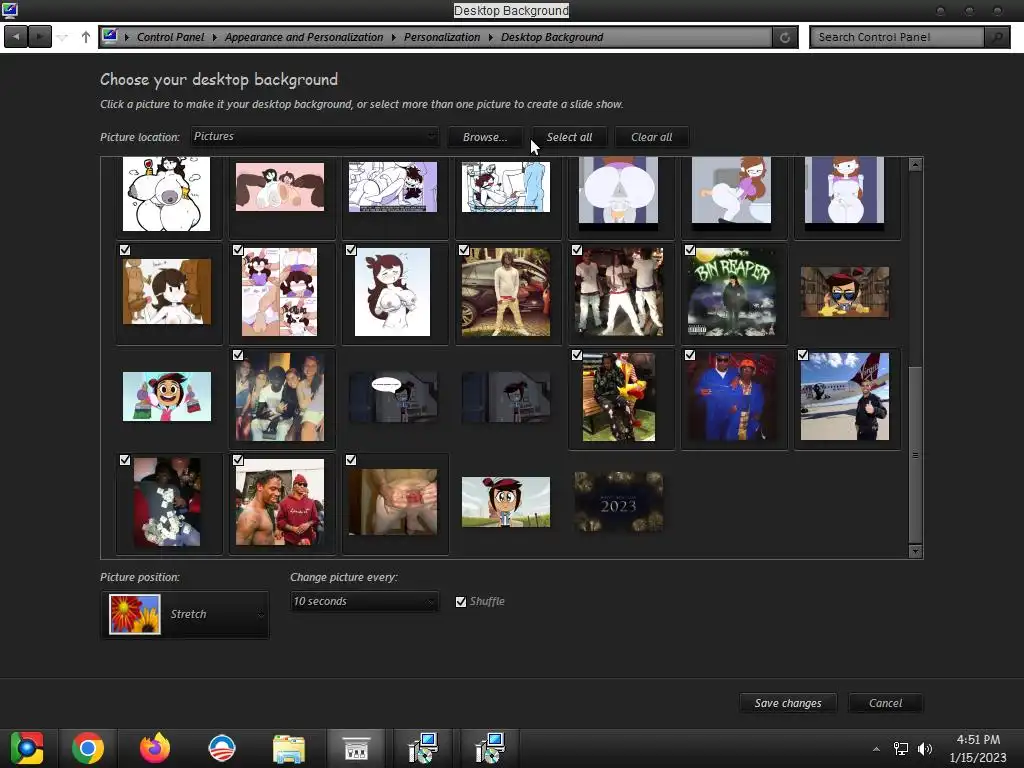Focus the Search Control Panel field
Image resolution: width=1024 pixels, height=768 pixels.
(897, 37)
